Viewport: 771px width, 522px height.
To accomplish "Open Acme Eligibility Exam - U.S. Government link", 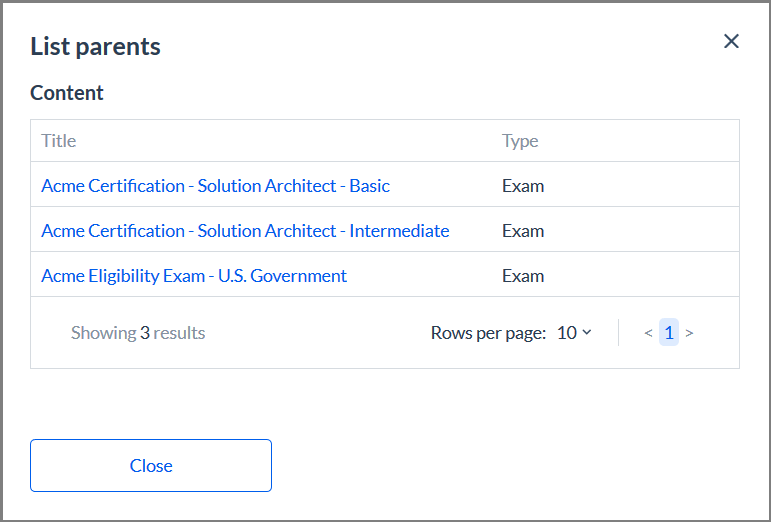I will (194, 276).
